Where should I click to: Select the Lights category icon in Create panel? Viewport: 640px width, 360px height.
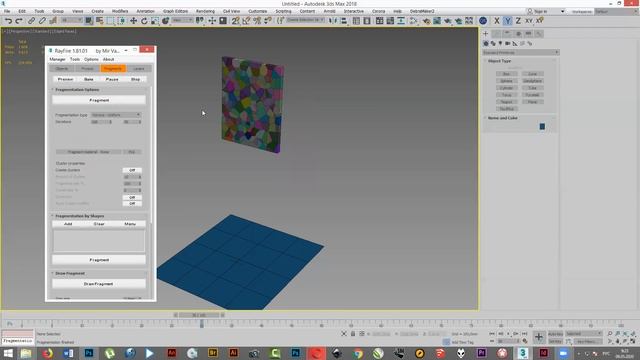coord(500,43)
